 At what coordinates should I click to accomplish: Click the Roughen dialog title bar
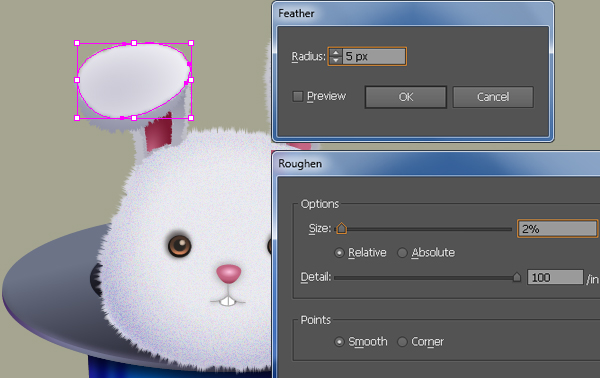coord(436,164)
